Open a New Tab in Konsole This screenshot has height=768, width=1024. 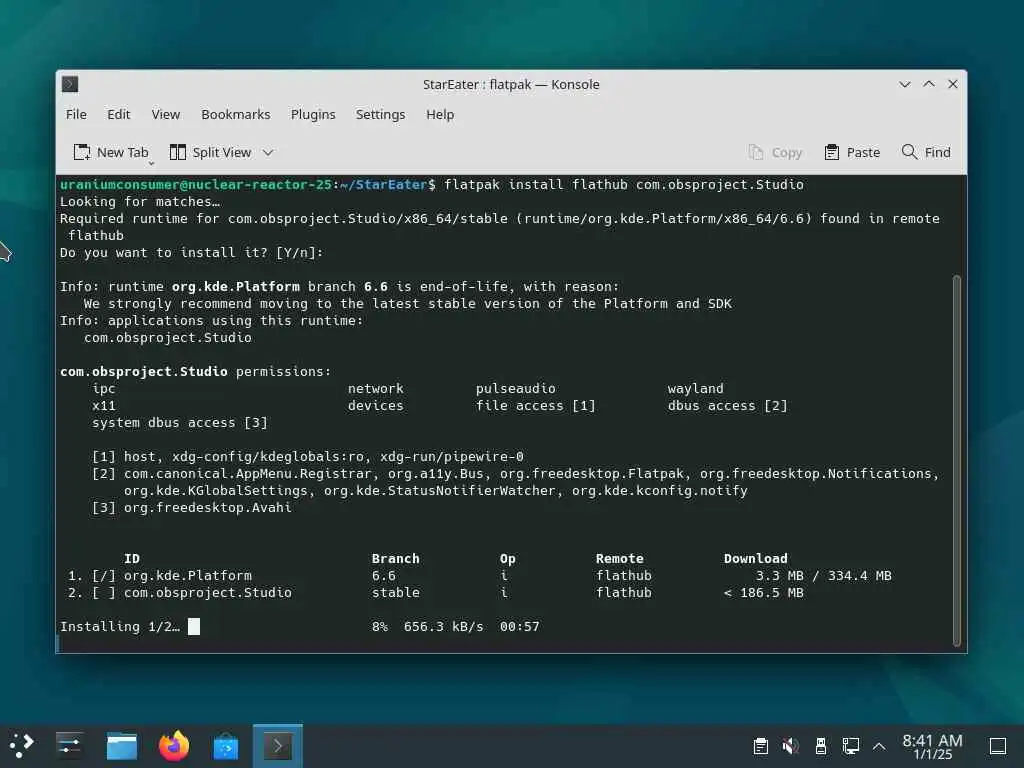click(x=111, y=152)
